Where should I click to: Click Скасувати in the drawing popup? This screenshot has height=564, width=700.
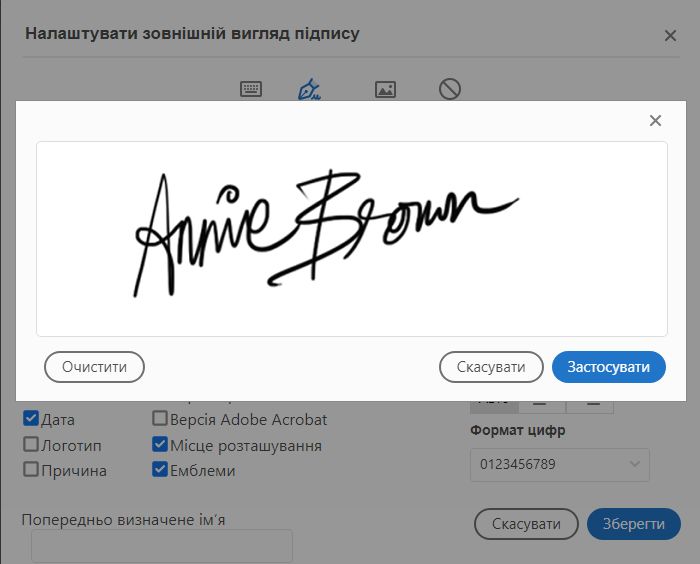click(491, 367)
